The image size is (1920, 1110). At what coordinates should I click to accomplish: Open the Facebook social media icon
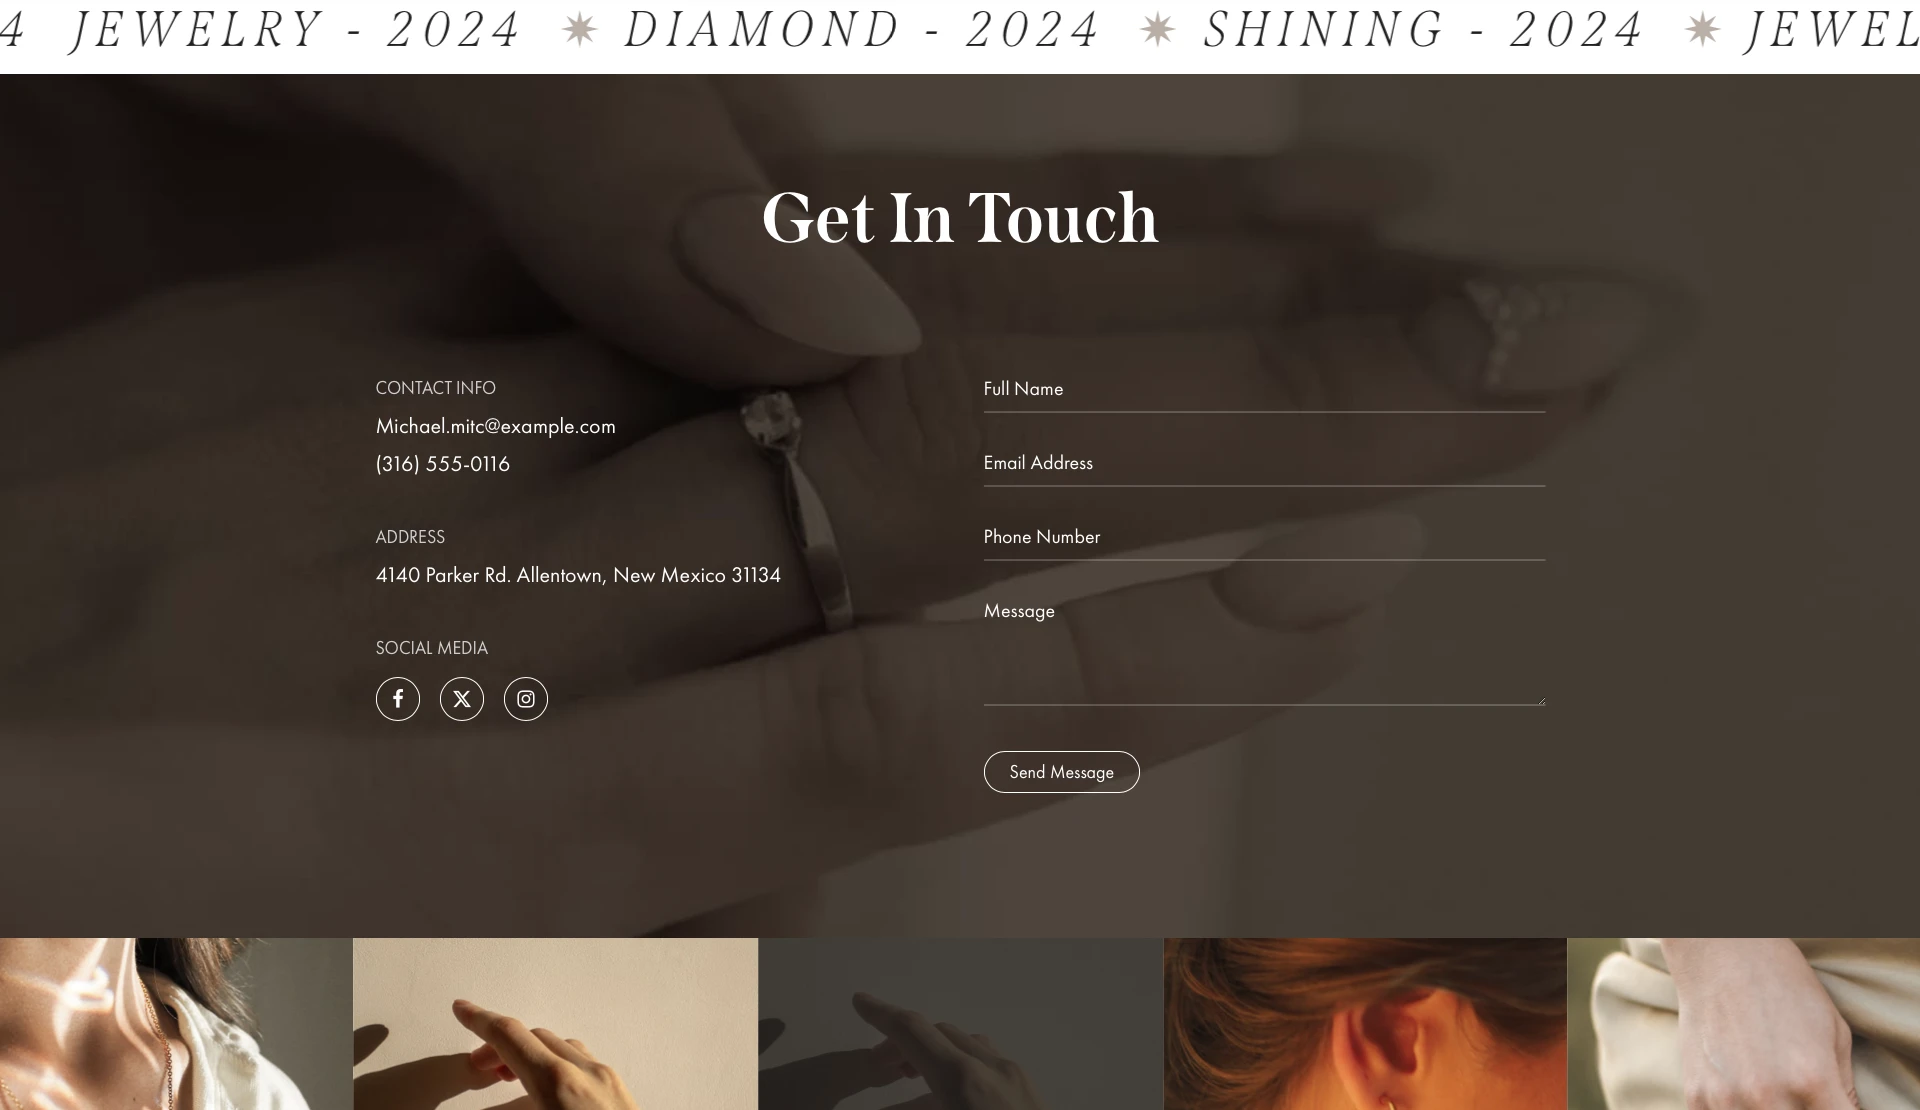pyautogui.click(x=398, y=699)
